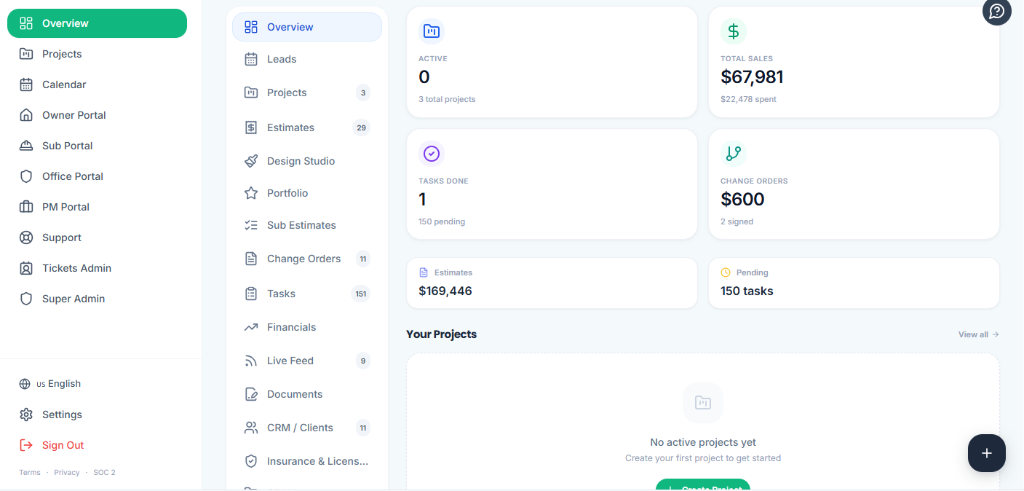Click the Support lifebuoy icon
This screenshot has height=491, width=1024.
coord(26,238)
